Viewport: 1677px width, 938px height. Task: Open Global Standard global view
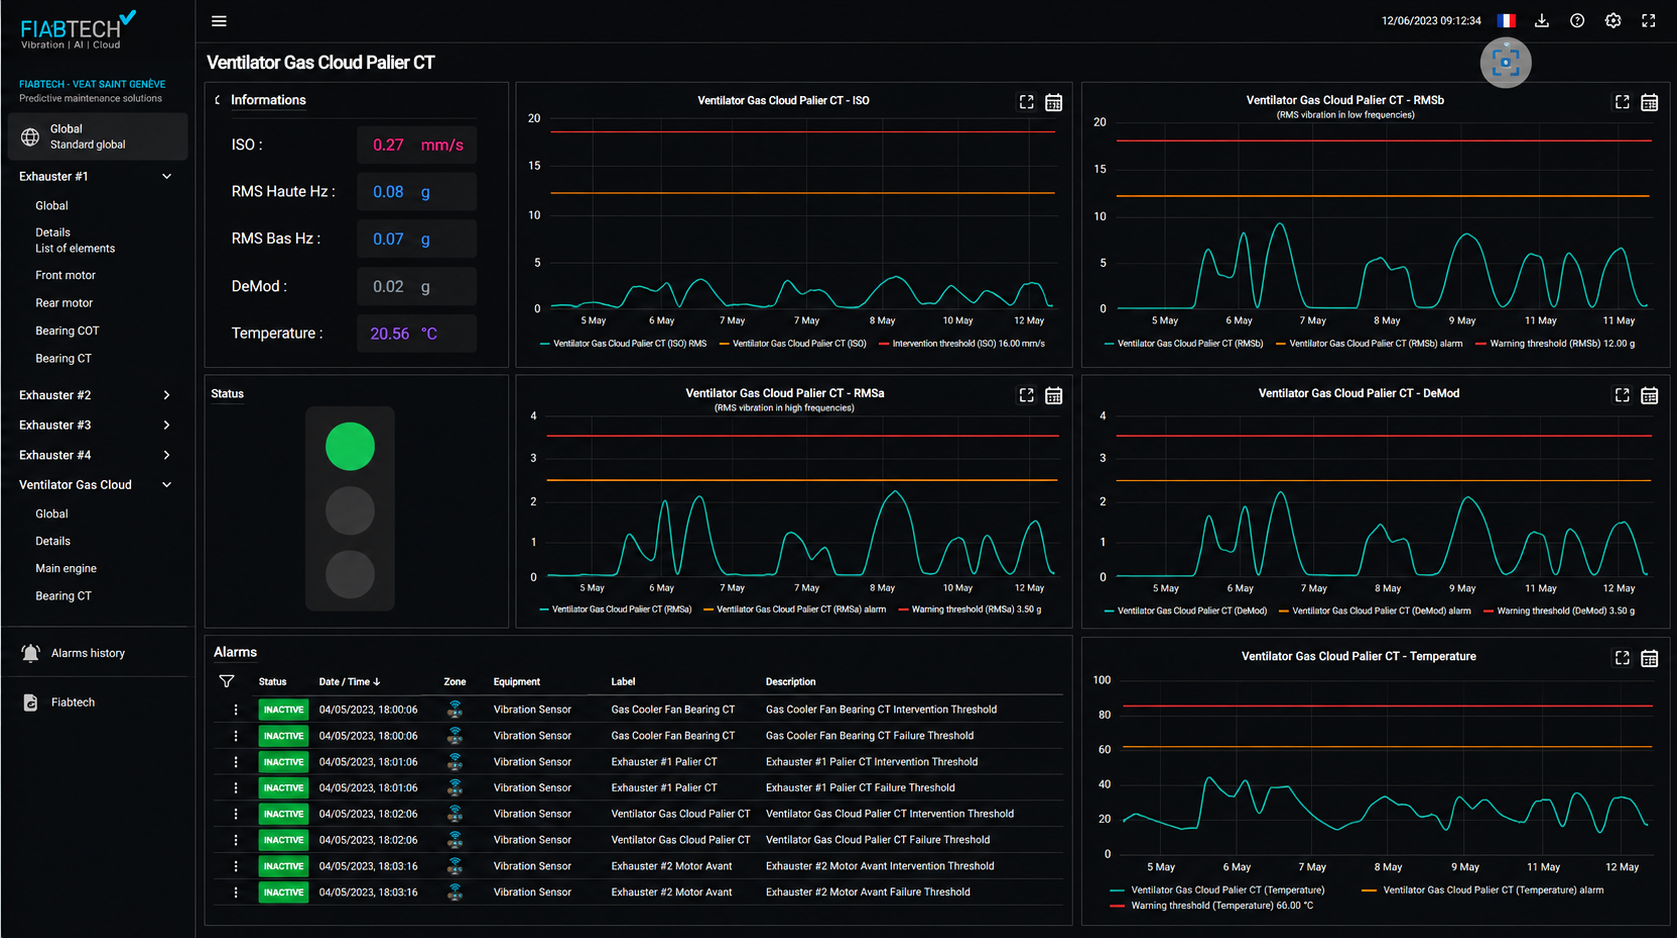tap(97, 137)
